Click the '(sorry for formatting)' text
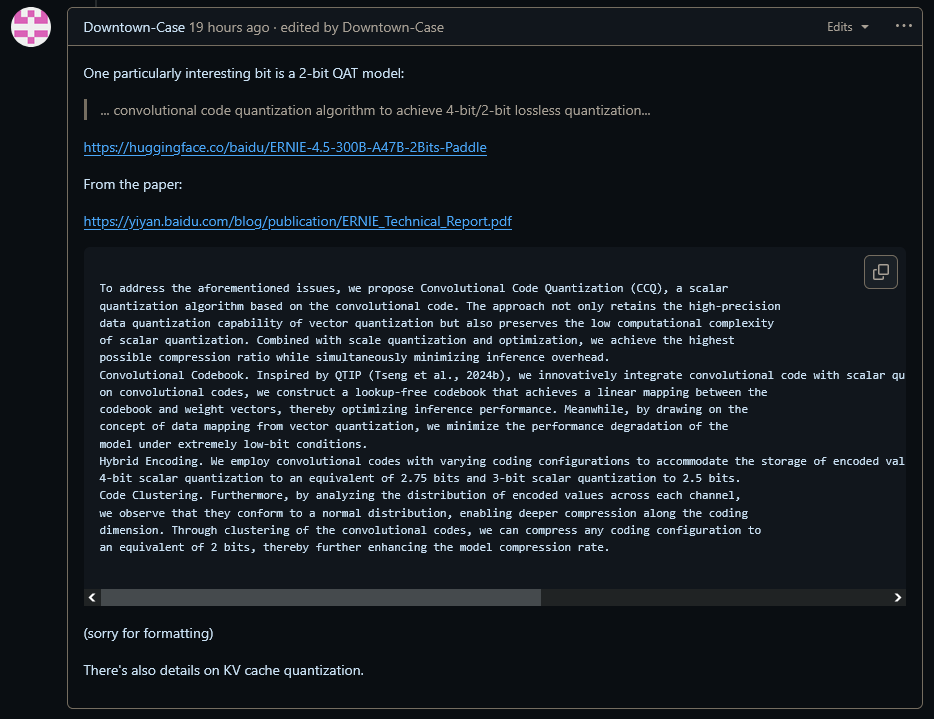Viewport: 934px width, 719px height. tap(148, 633)
